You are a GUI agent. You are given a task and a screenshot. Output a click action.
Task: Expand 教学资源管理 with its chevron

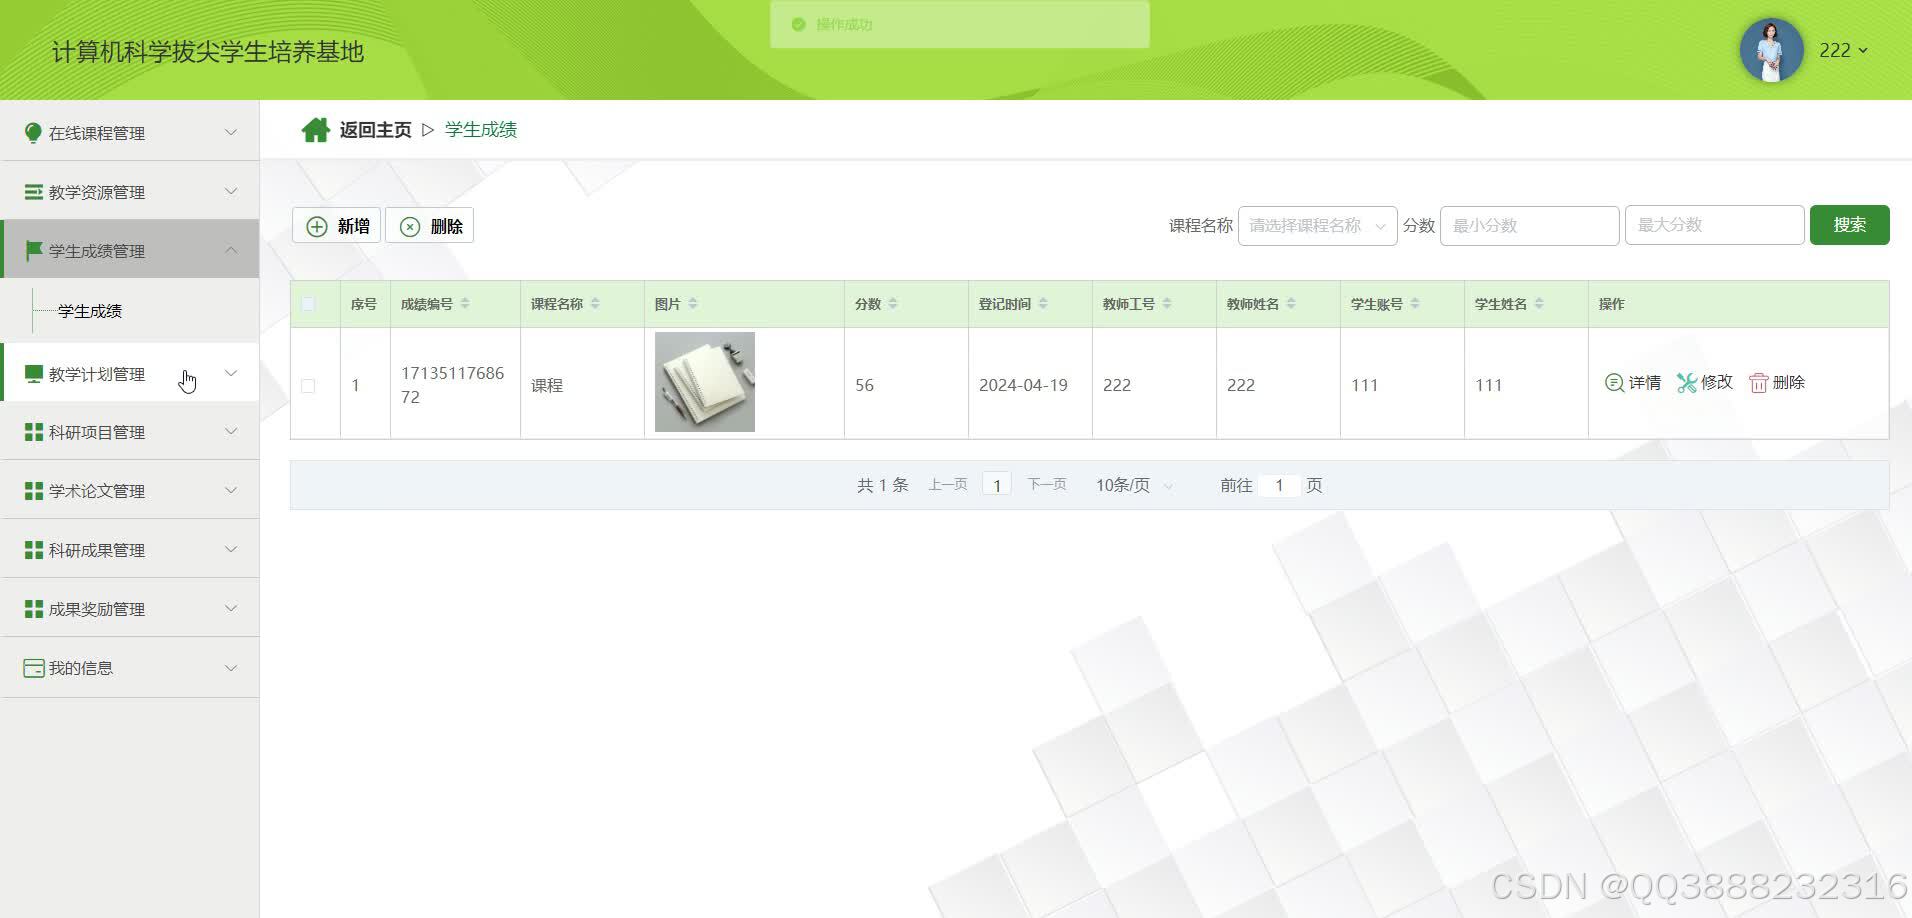click(x=231, y=191)
